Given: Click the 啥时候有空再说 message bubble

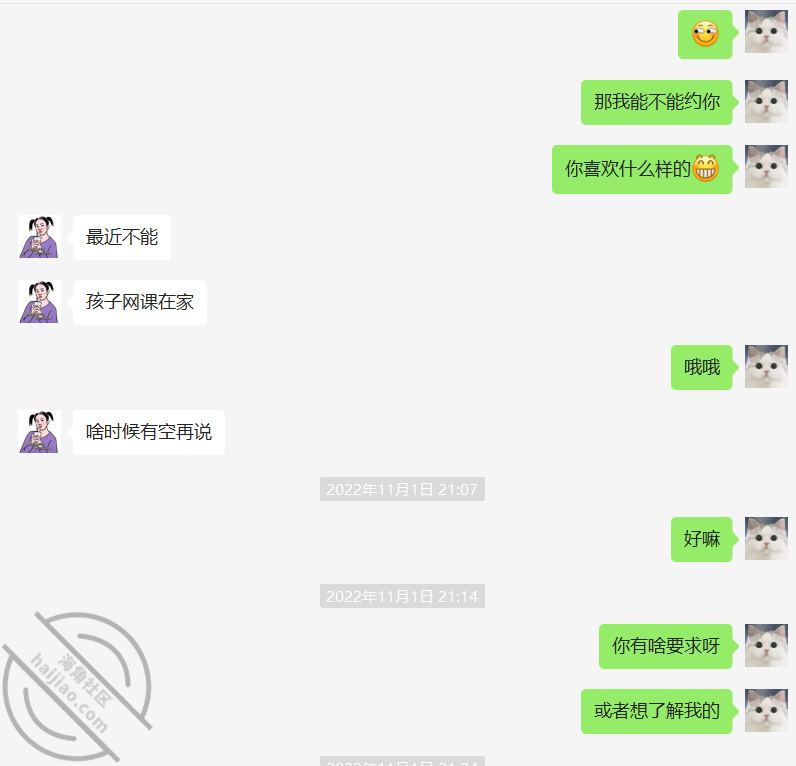Looking at the screenshot, I should tap(149, 432).
